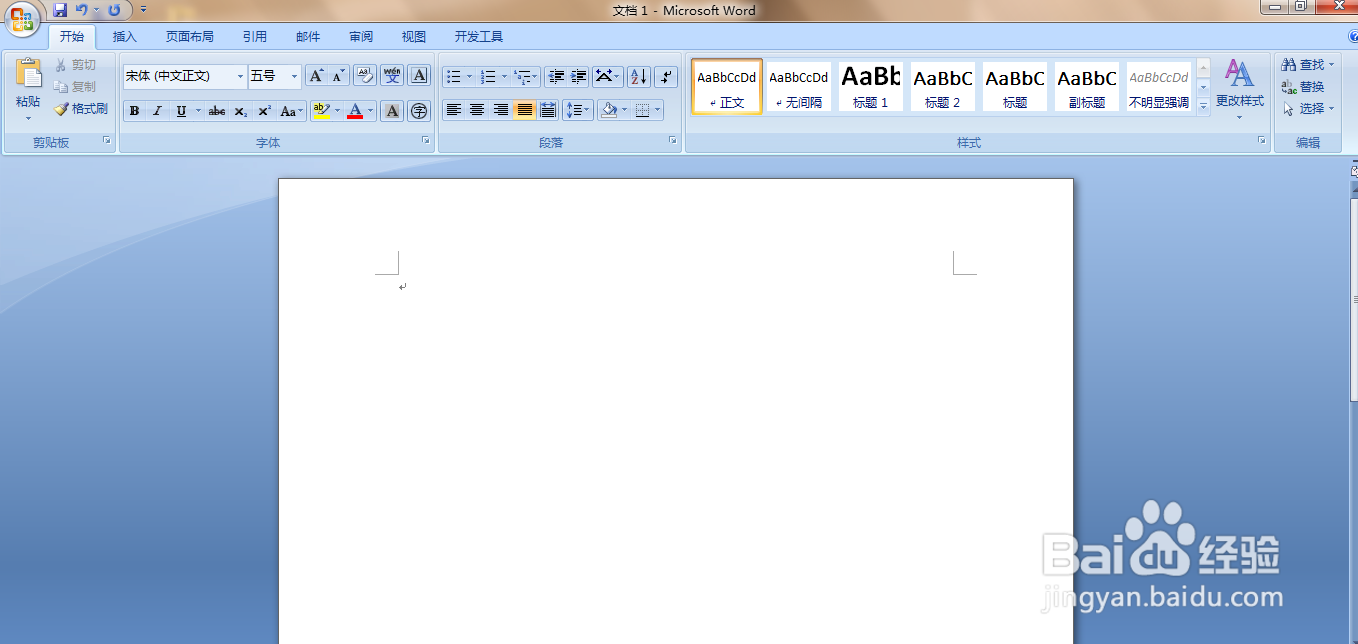The width and height of the screenshot is (1358, 644).
Task: Enable center text alignment
Action: (x=477, y=110)
